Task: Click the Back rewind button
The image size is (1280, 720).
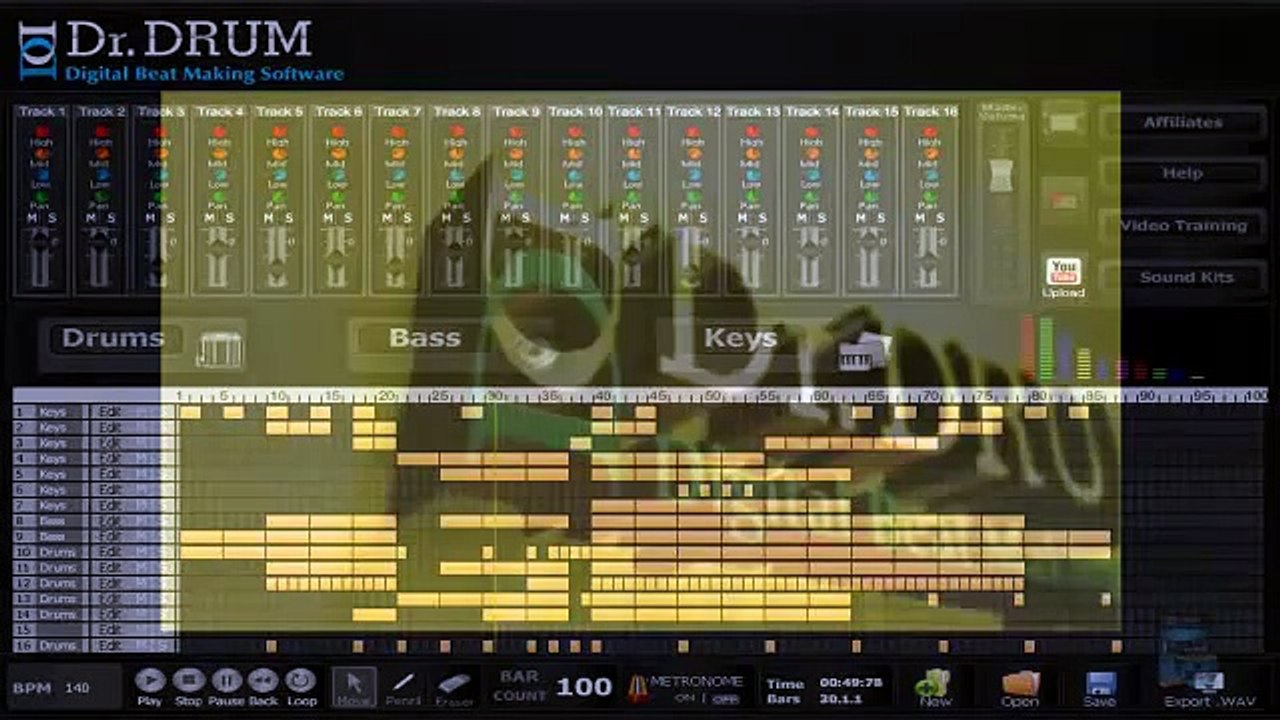Action: click(263, 681)
